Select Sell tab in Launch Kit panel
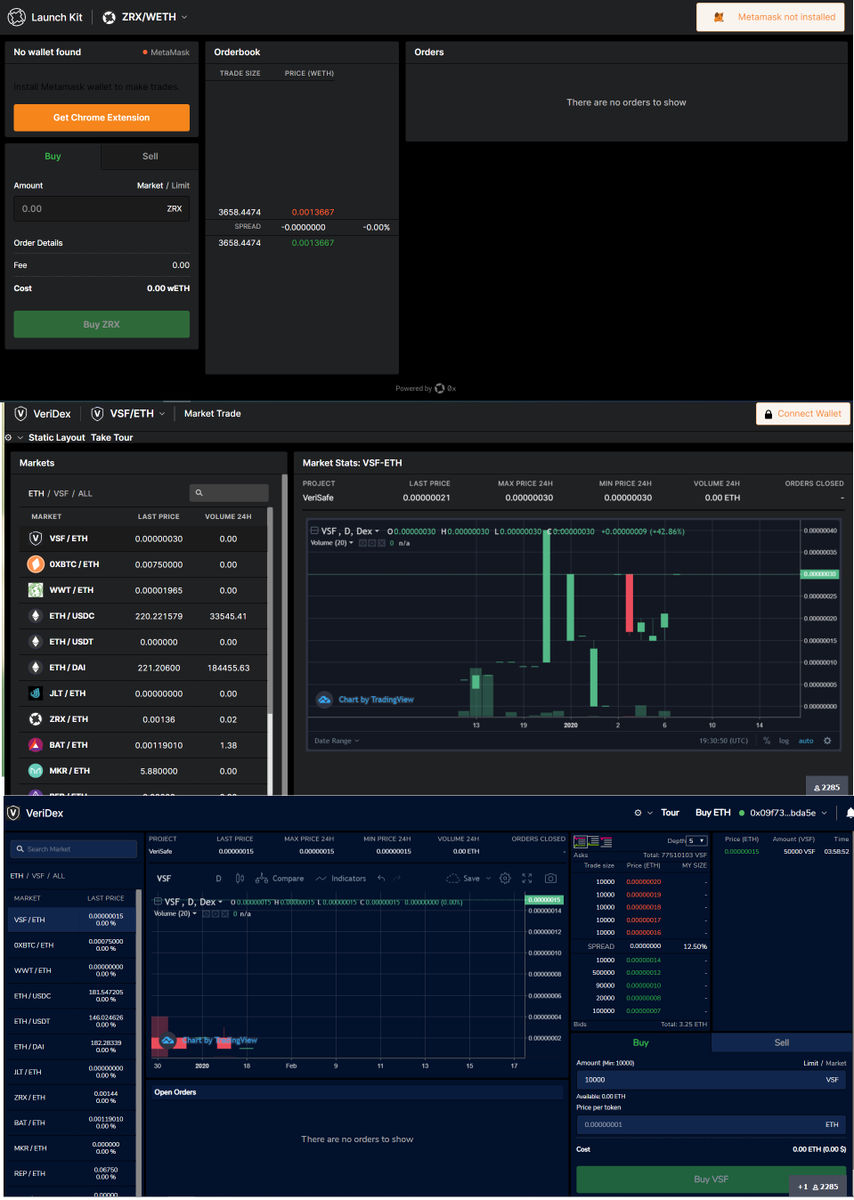 coord(150,157)
